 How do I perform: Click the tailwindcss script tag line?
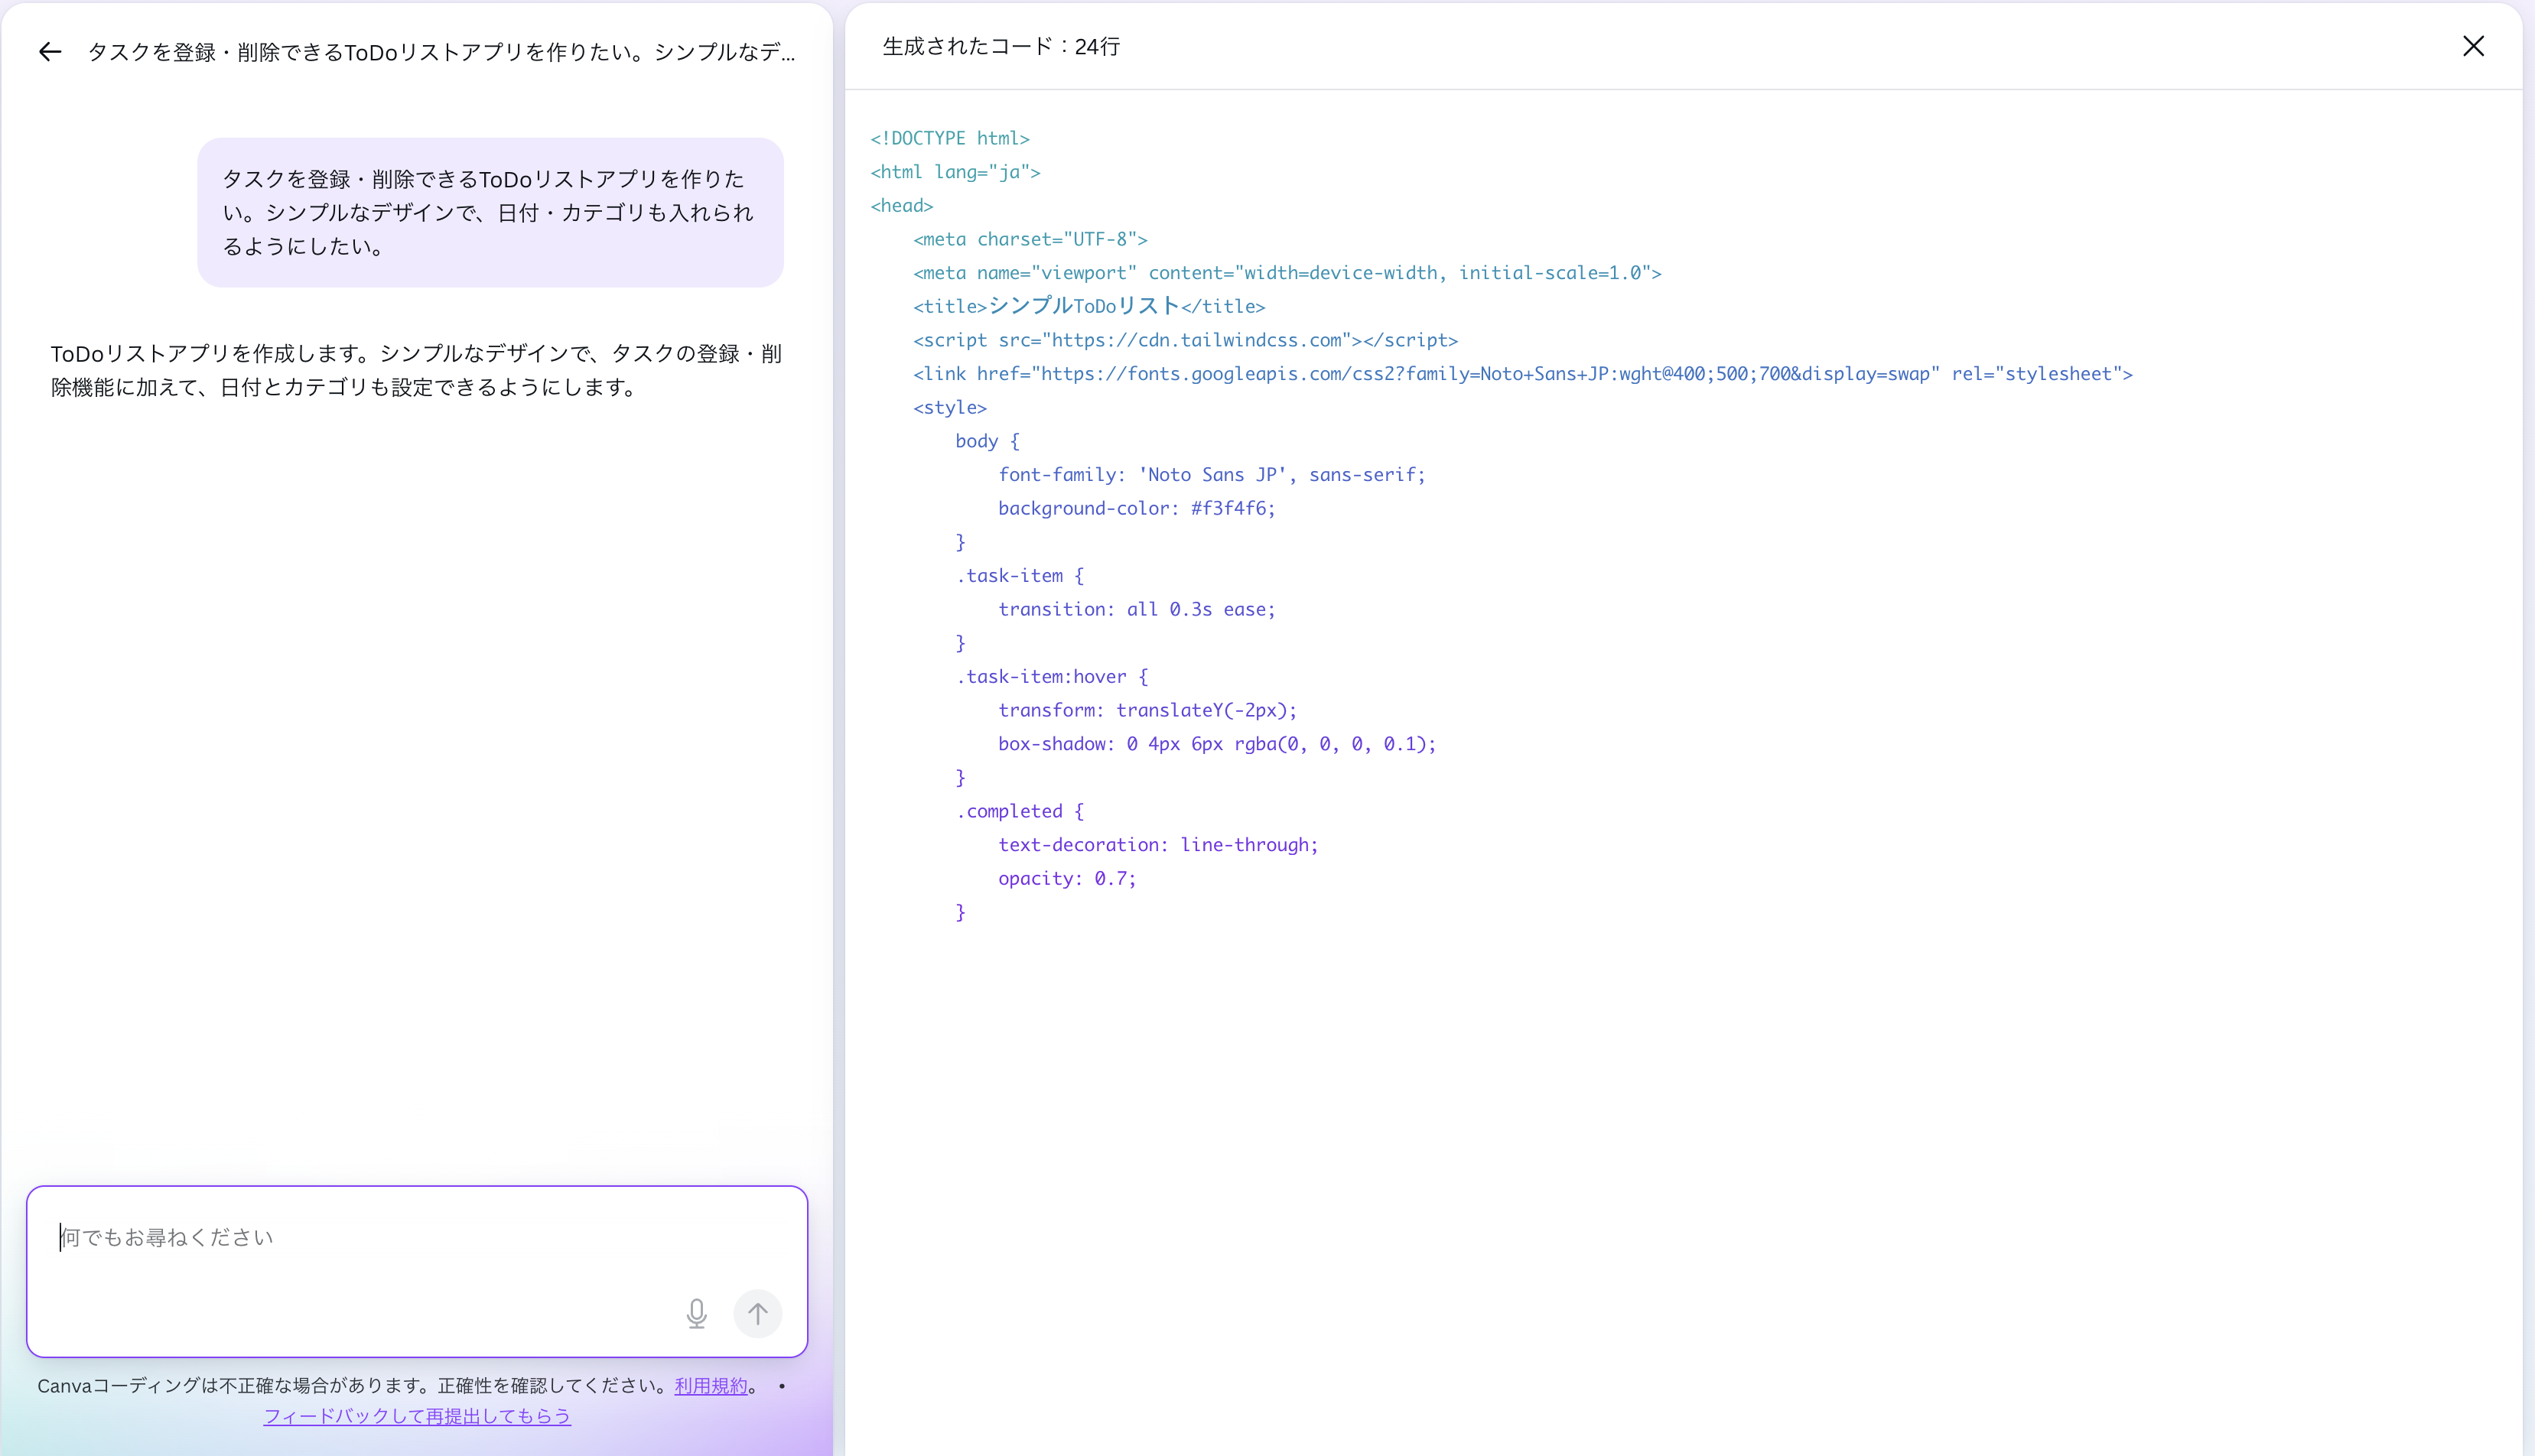point(1185,340)
